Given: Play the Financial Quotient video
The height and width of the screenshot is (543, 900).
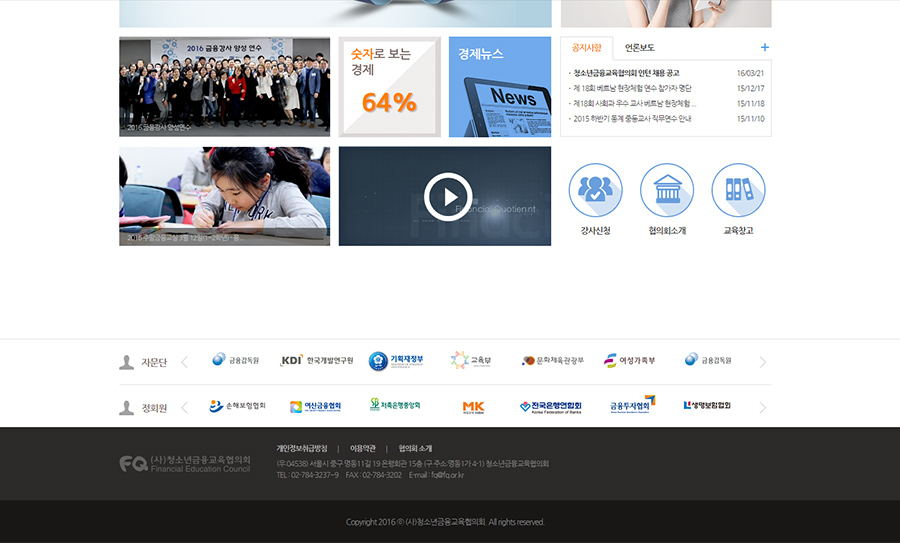Looking at the screenshot, I should pos(445,197).
